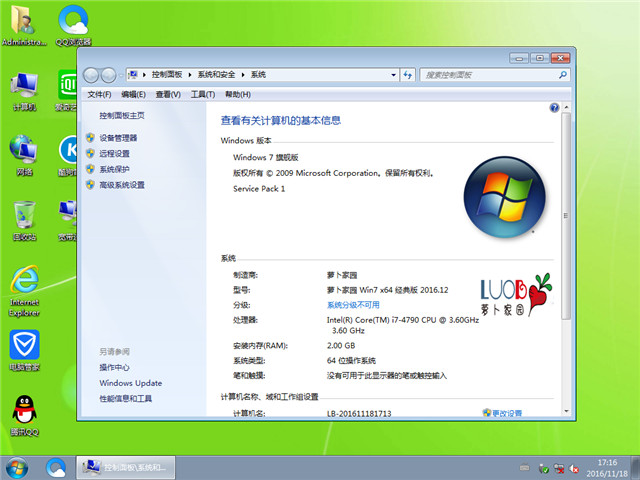This screenshot has width=640, height=480.
Task: Open the 帮助(H) menu
Action: [238, 94]
